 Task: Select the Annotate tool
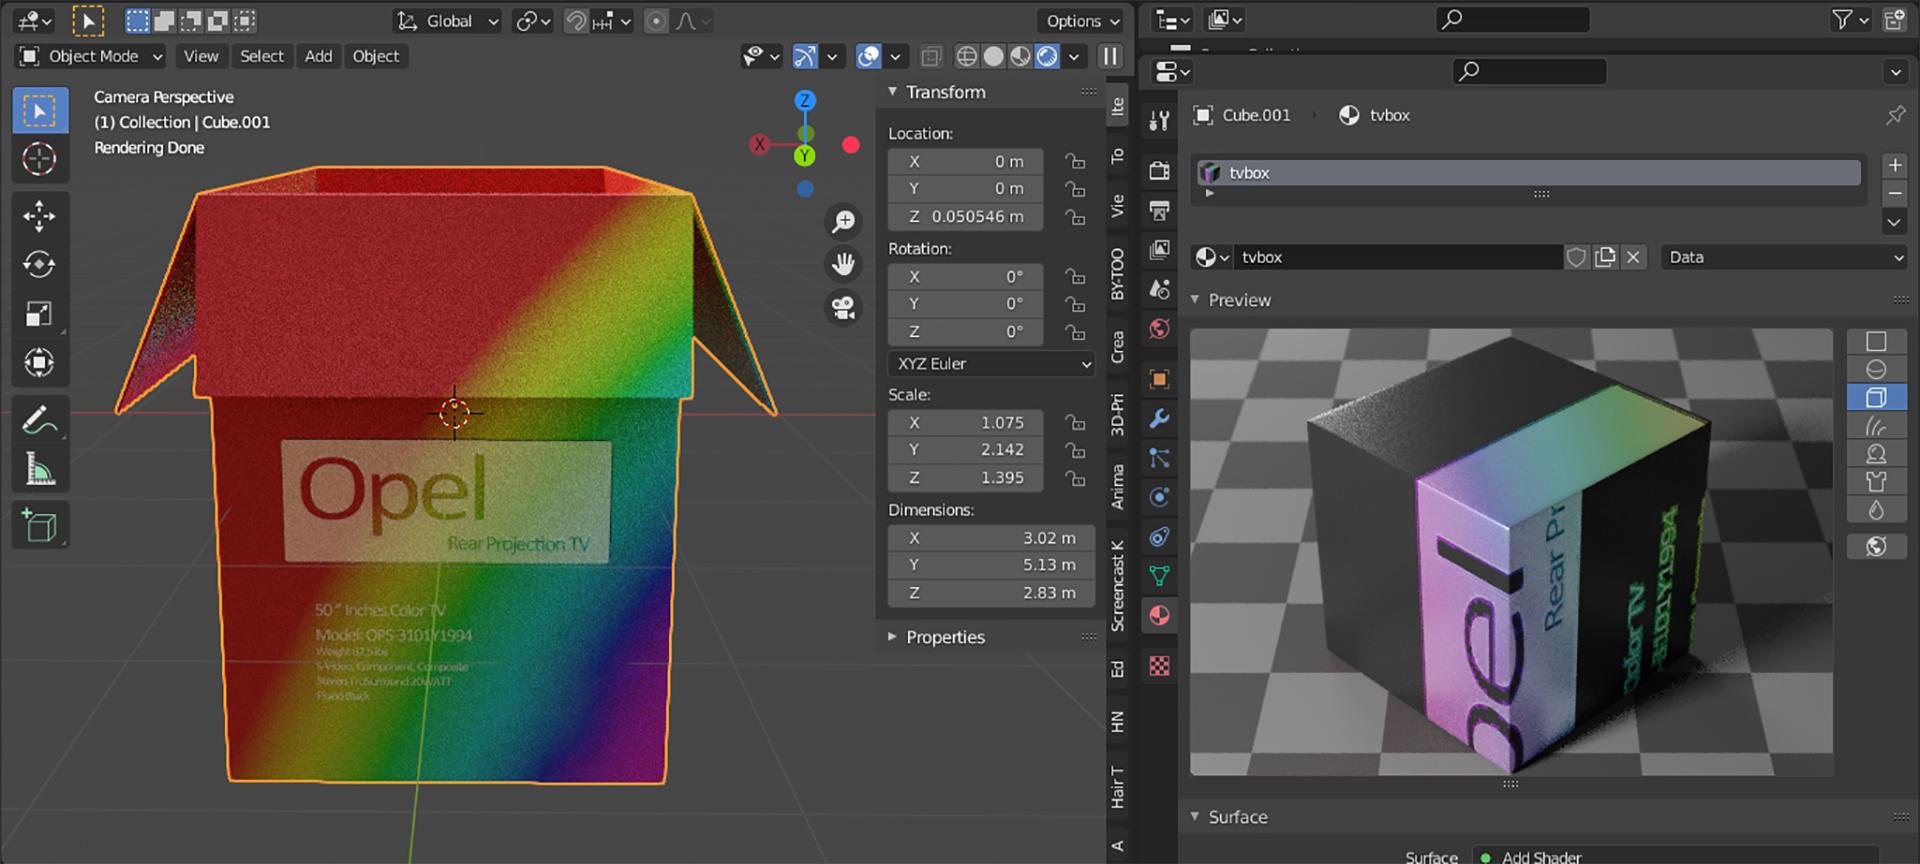point(40,420)
